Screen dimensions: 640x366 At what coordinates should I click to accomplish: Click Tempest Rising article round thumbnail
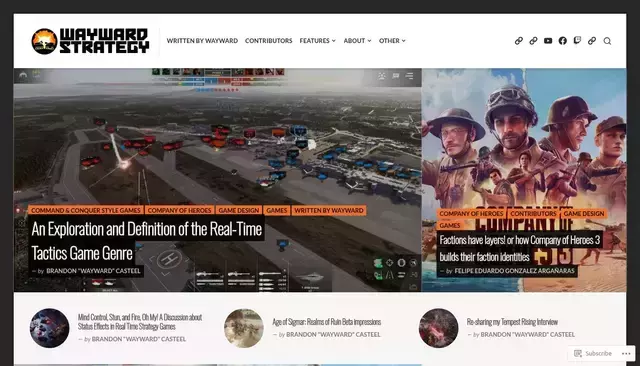(438, 328)
